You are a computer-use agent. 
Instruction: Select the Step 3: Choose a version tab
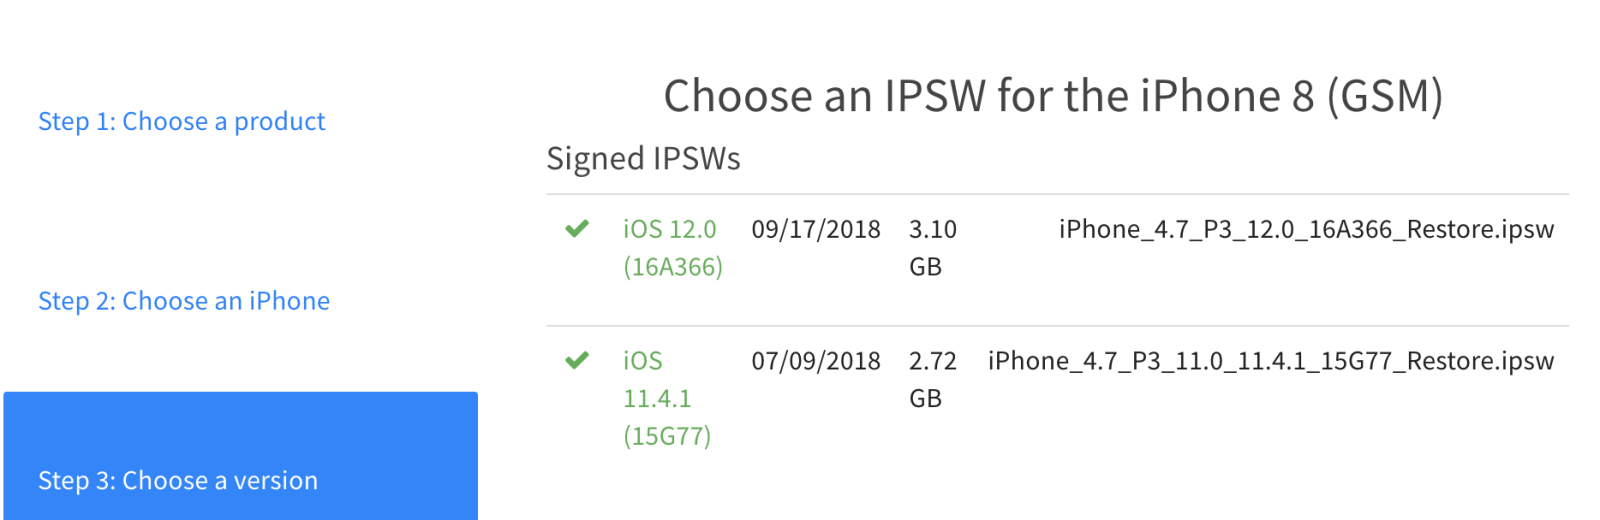coord(178,480)
